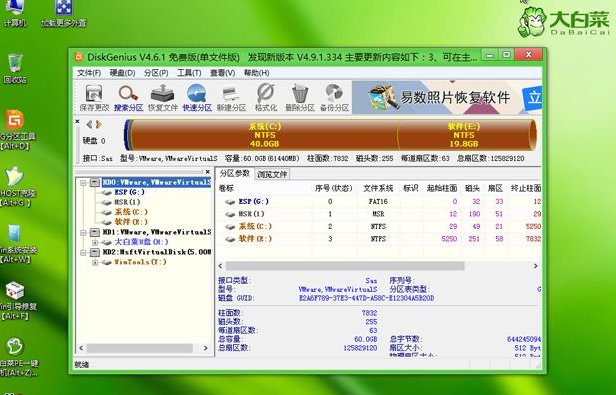Switch to the Partition Parameters (分区参数) tab
Screen dimensions: 616x395
point(235,174)
